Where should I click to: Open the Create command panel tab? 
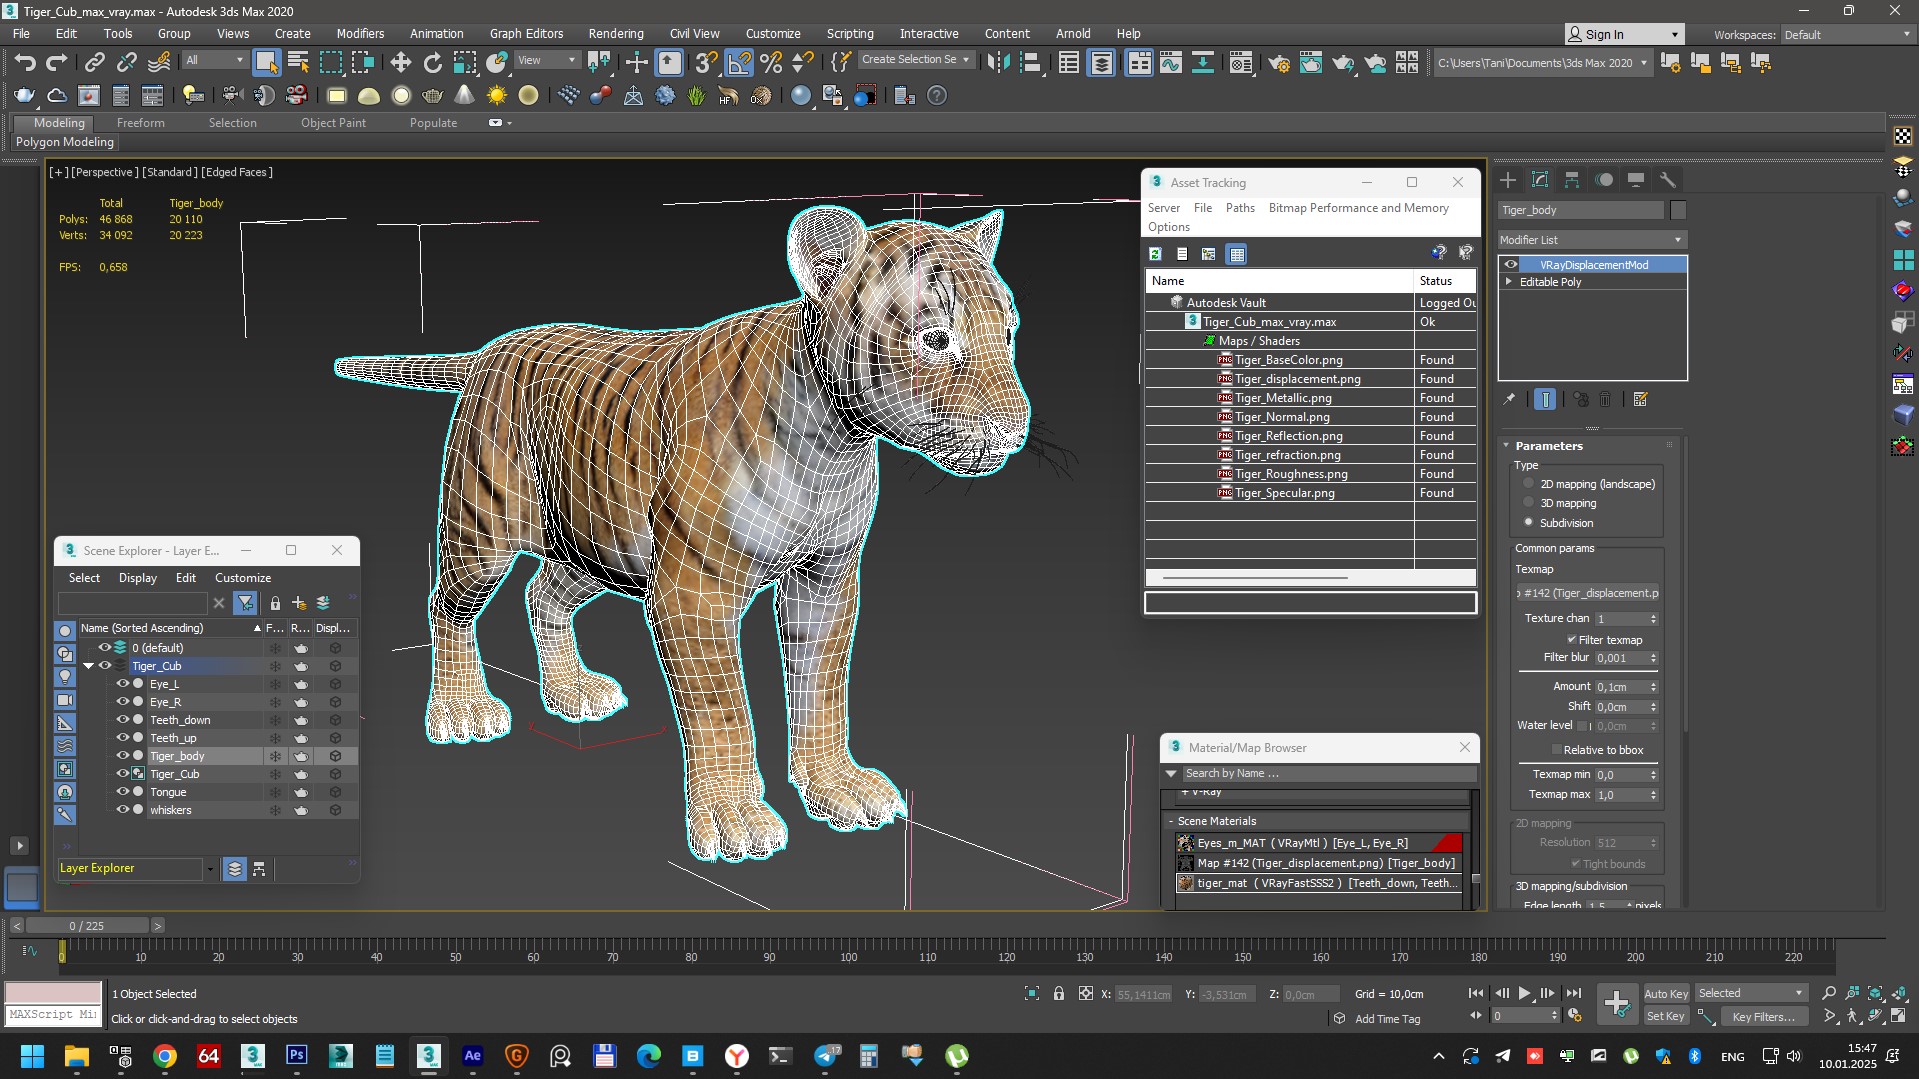pyautogui.click(x=1508, y=180)
